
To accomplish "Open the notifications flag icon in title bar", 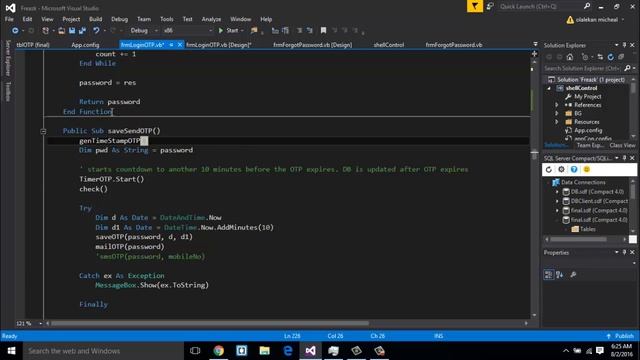I will coord(475,6).
